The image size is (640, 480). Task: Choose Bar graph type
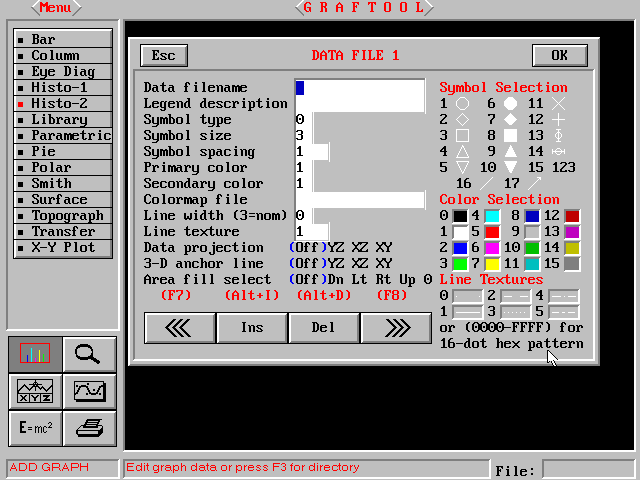[x=63, y=39]
